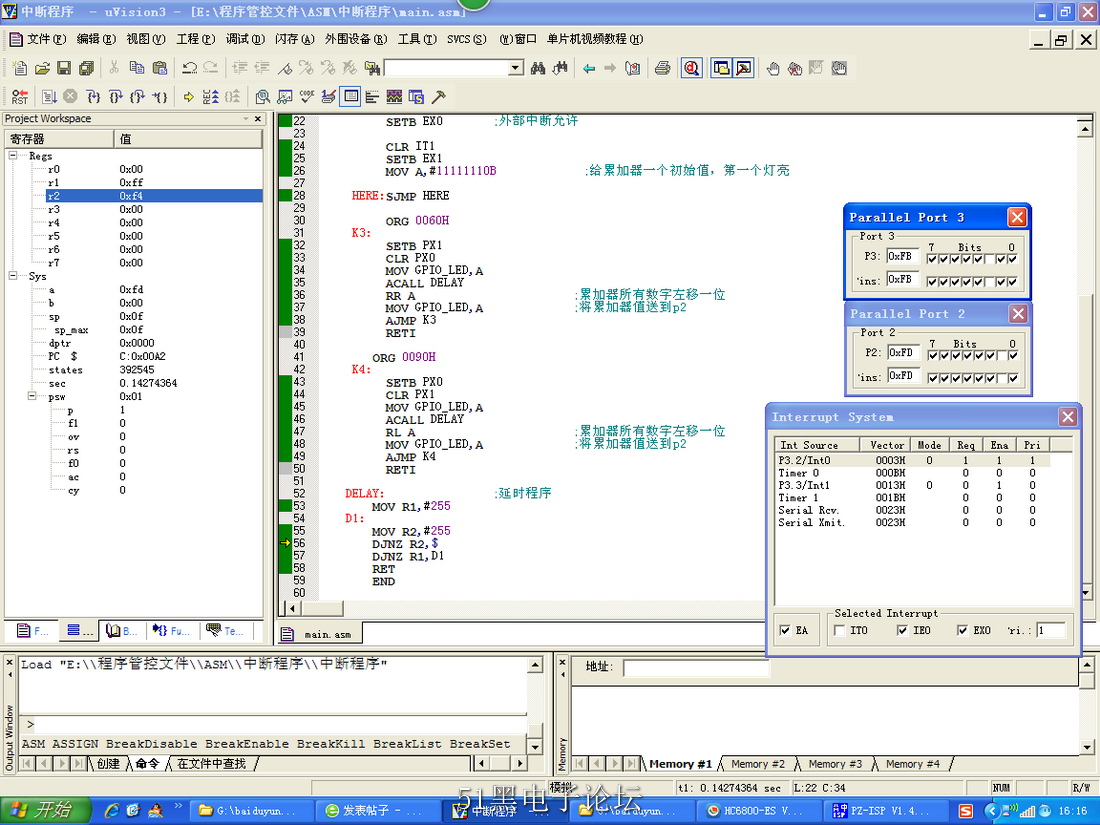Click the New file toolbar icon
The image size is (1100, 825).
[x=20, y=68]
